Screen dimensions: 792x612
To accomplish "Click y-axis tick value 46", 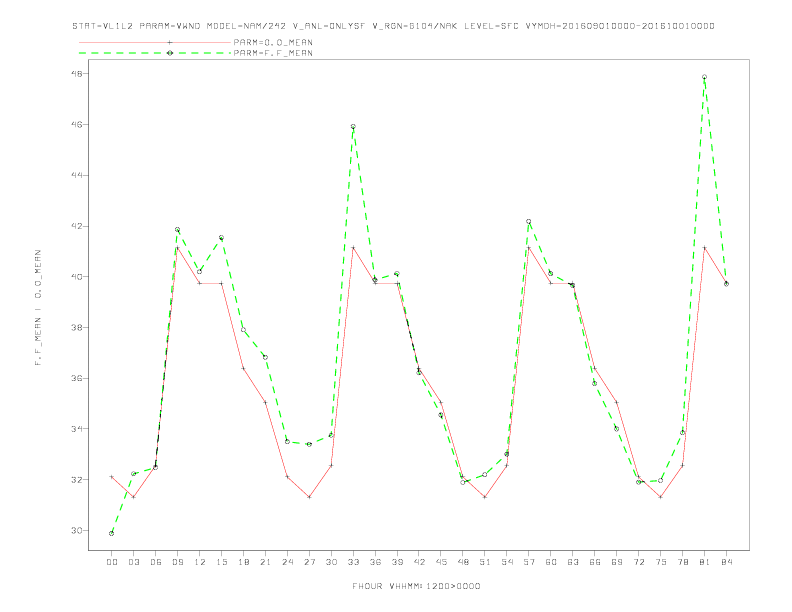I will (x=77, y=124).
